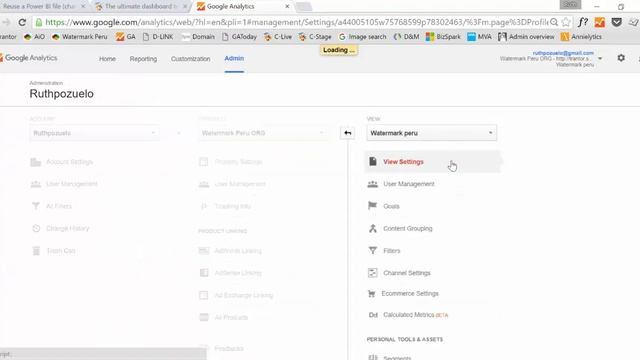Expand the Watermark peru view dropdown
This screenshot has width=640, height=360.
tap(431, 133)
